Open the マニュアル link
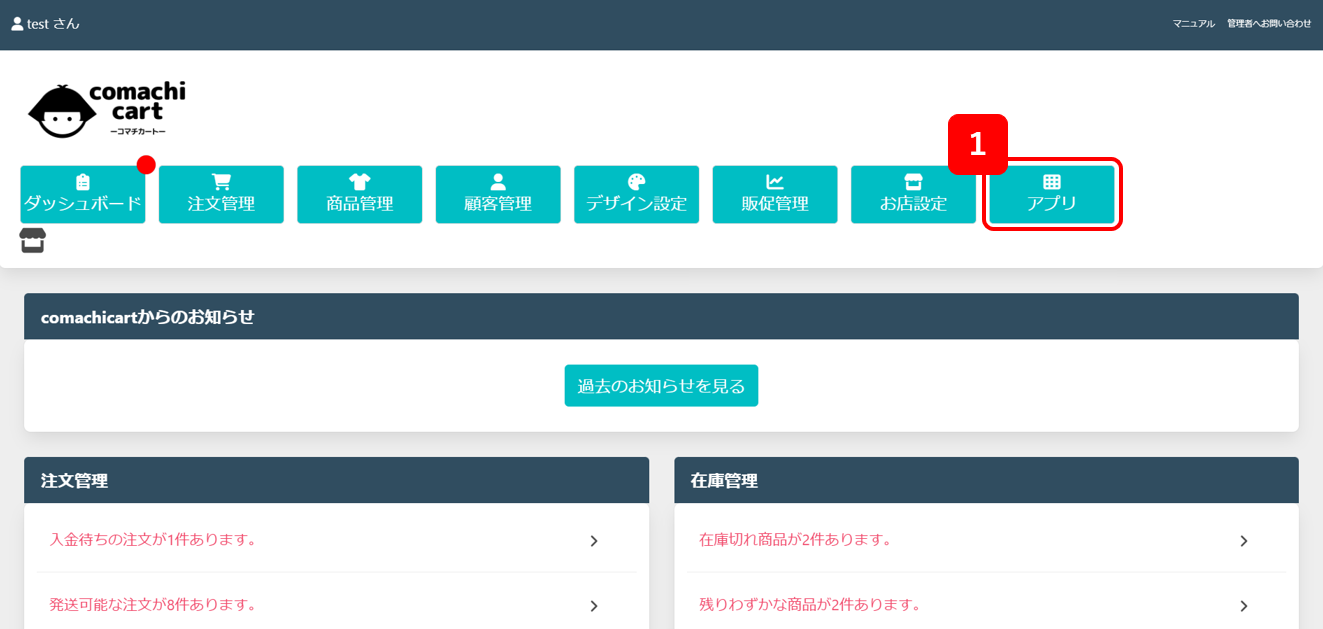The image size is (1323, 629). pos(1194,24)
